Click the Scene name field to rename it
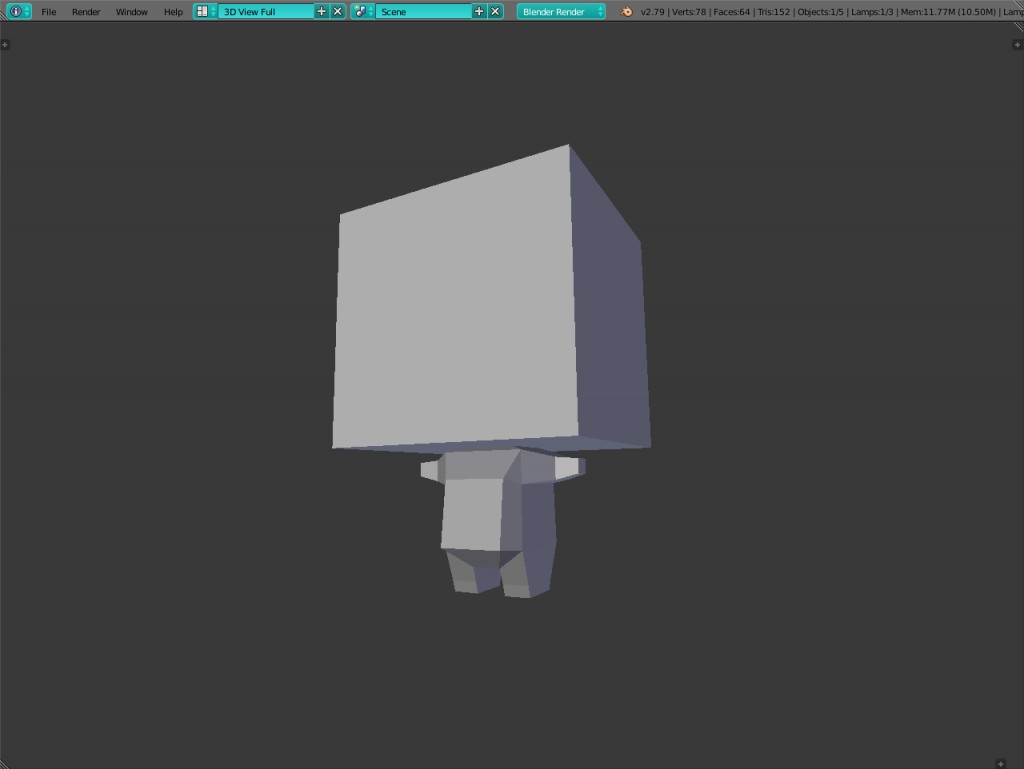The height and width of the screenshot is (769, 1024). pos(425,11)
